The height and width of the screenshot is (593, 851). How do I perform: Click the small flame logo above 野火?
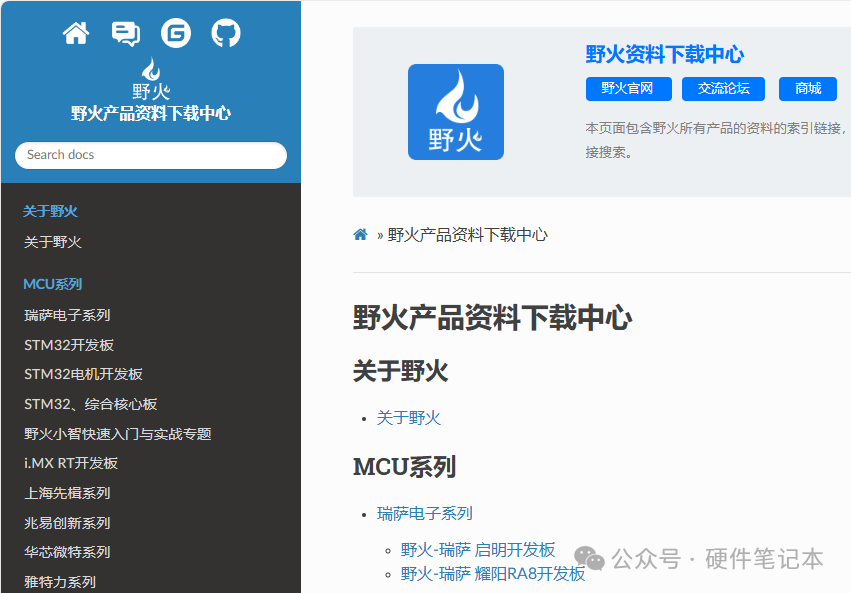(x=151, y=70)
